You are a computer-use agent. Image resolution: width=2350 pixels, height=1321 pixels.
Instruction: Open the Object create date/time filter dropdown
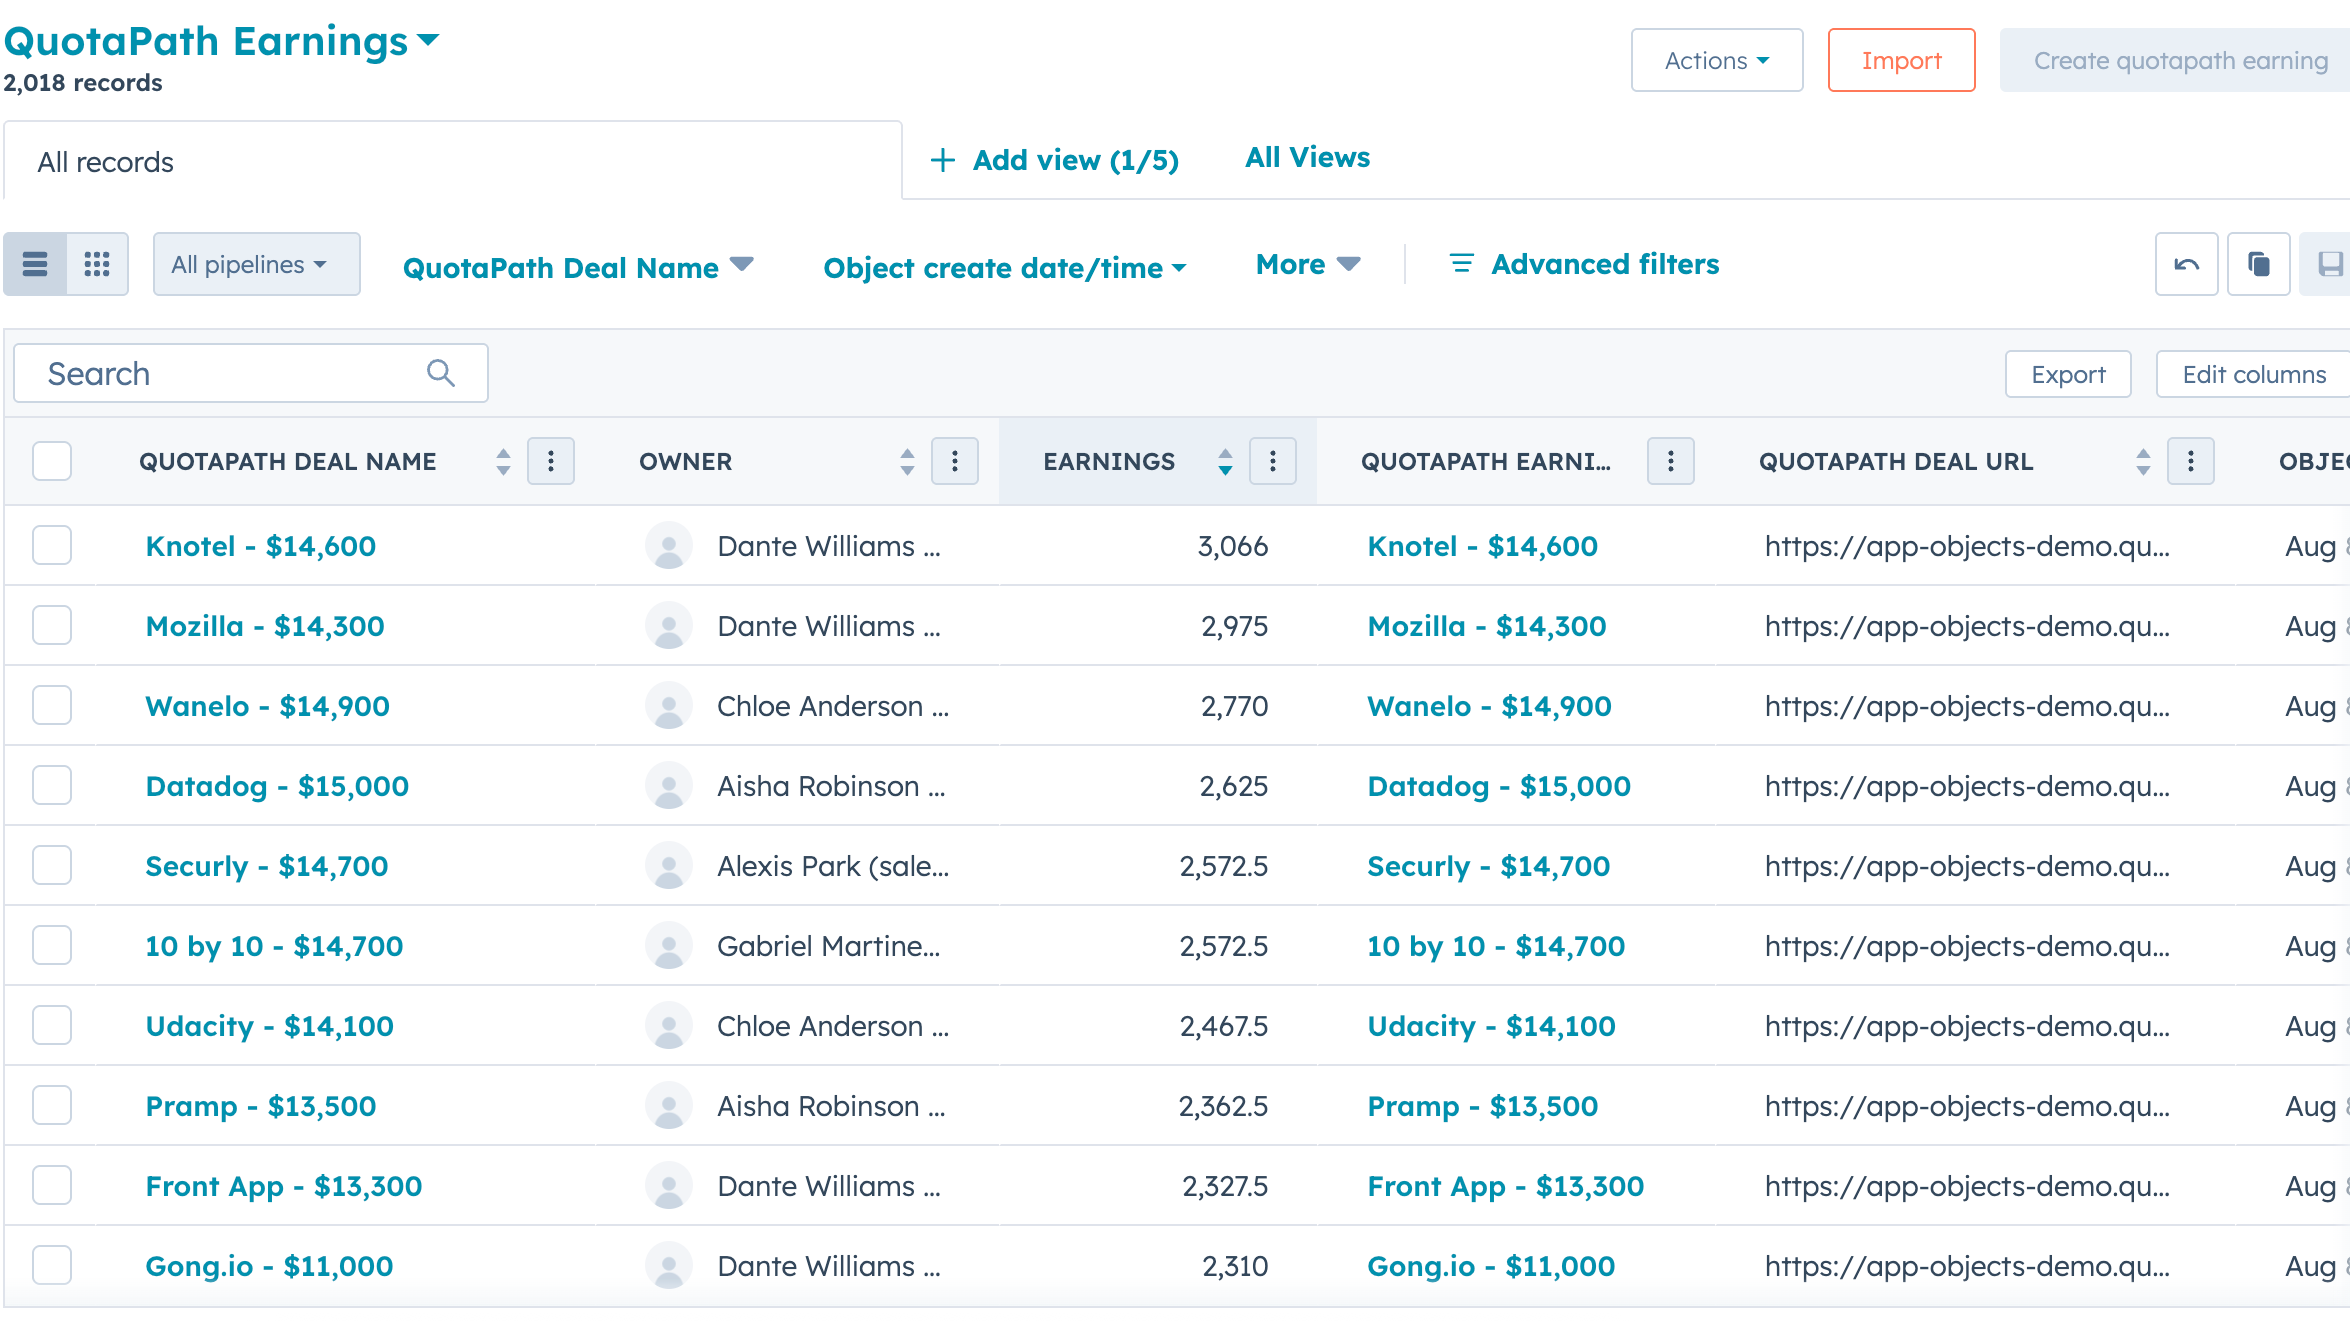pyautogui.click(x=1003, y=267)
